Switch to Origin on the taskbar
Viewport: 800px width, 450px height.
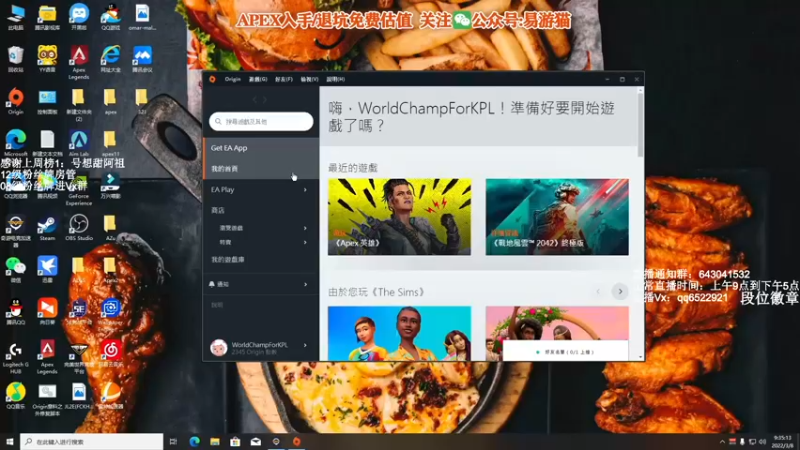(x=296, y=442)
